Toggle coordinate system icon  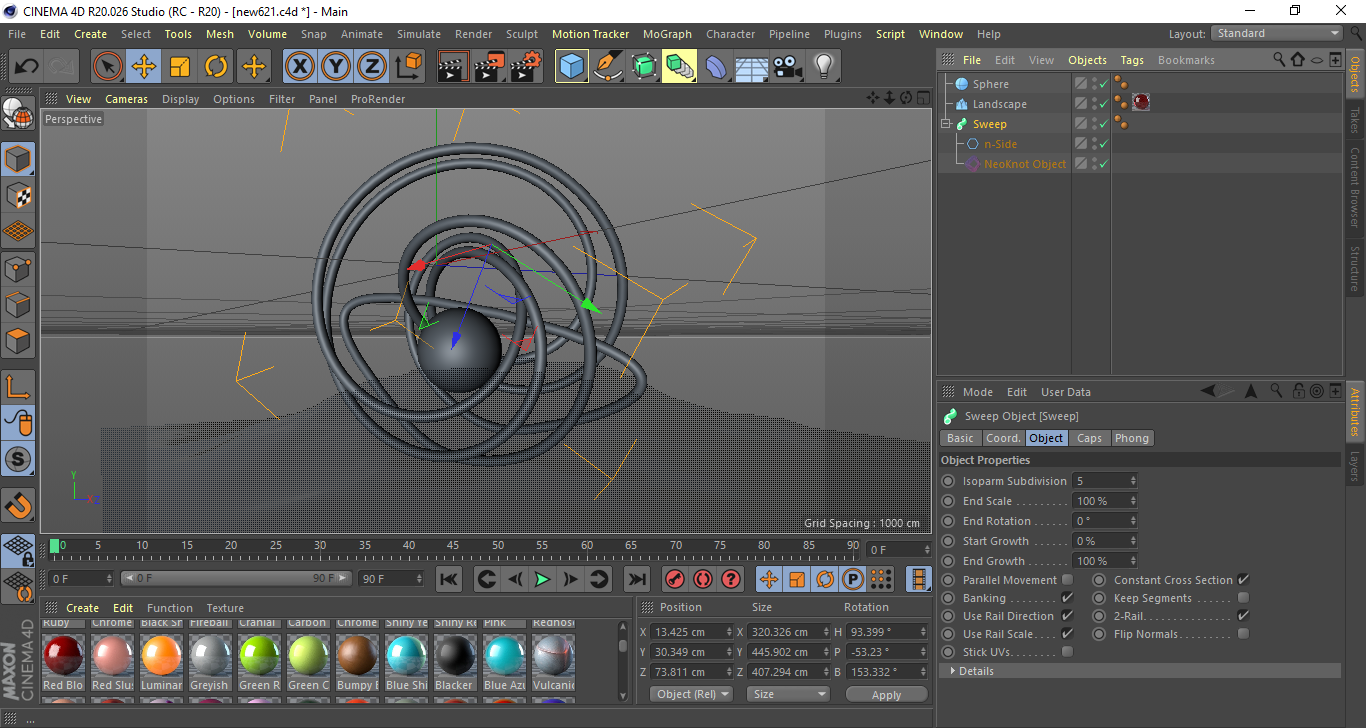click(x=408, y=67)
